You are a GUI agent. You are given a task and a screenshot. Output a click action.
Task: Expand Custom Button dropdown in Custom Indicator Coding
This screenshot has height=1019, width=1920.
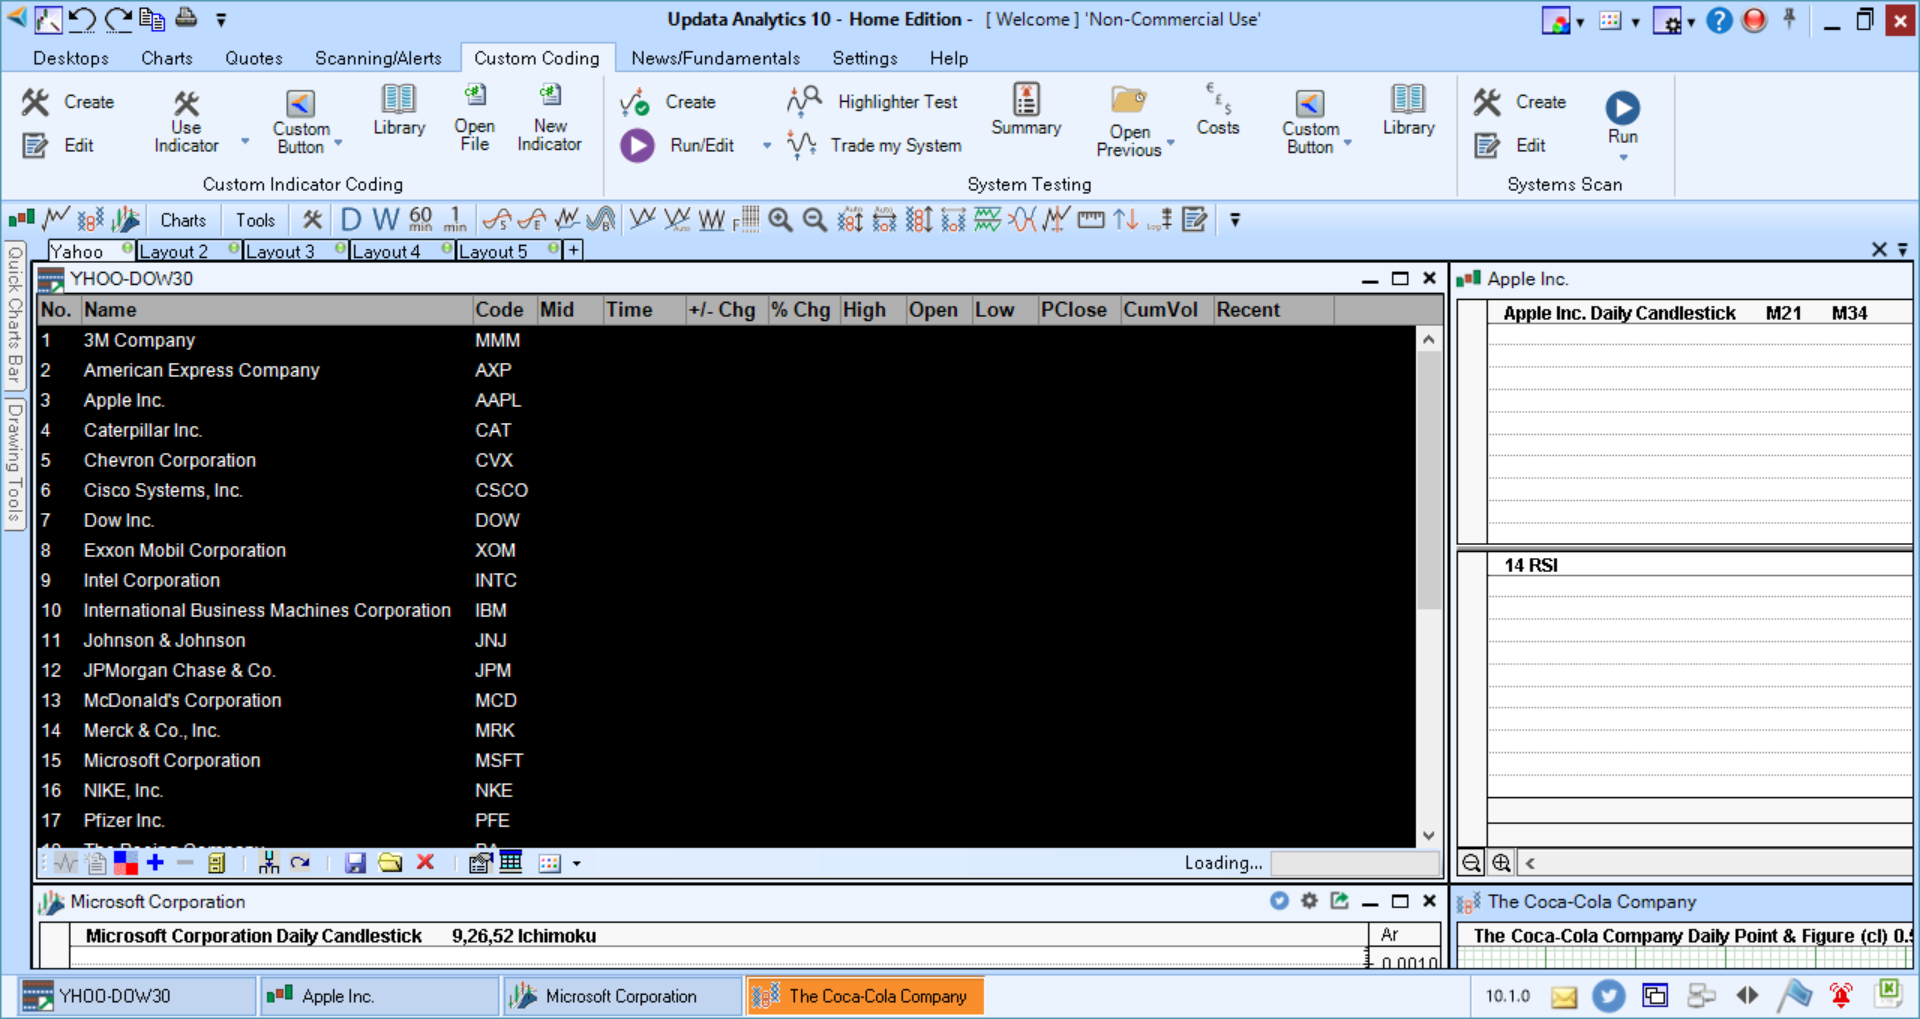(339, 143)
